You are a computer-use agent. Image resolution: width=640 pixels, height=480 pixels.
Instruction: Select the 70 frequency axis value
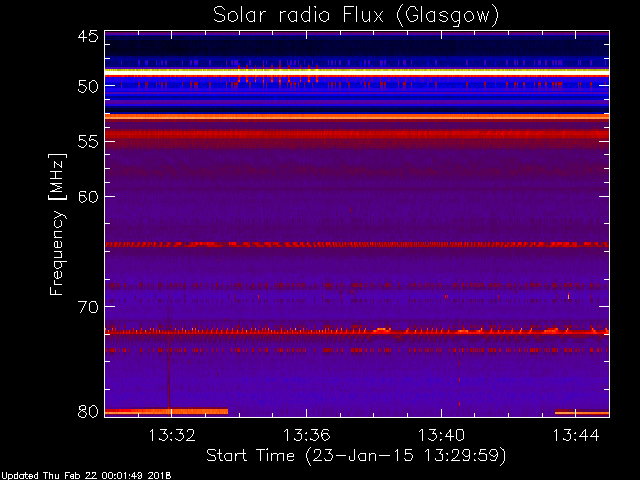pyautogui.click(x=88, y=307)
